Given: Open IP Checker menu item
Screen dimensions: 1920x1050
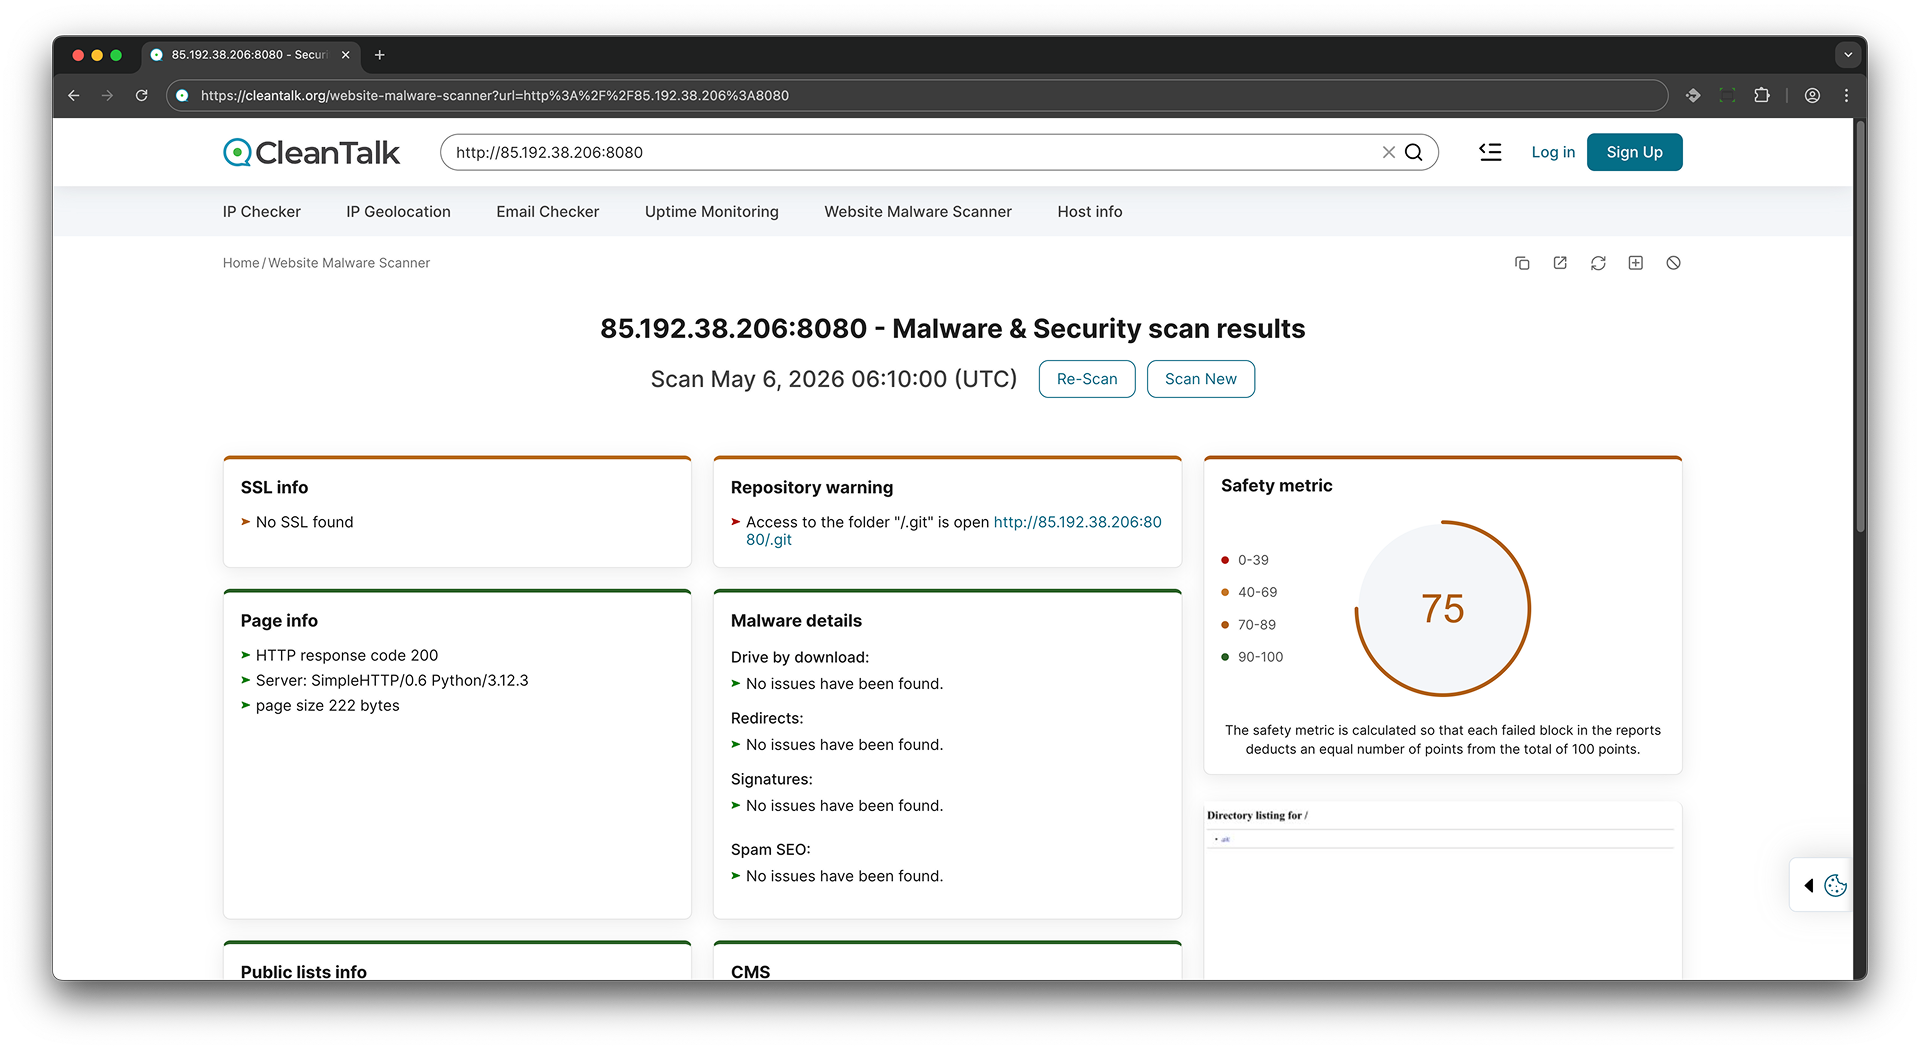Looking at the screenshot, I should pyautogui.click(x=262, y=211).
